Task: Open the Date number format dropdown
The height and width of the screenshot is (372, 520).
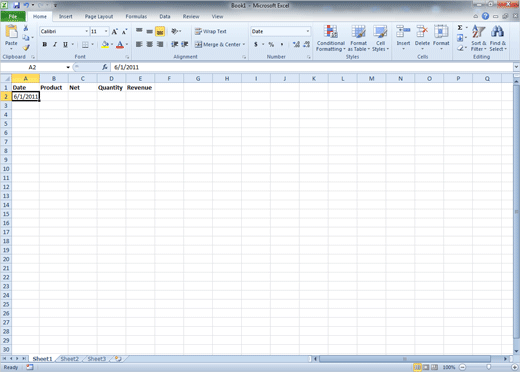Action: click(307, 31)
